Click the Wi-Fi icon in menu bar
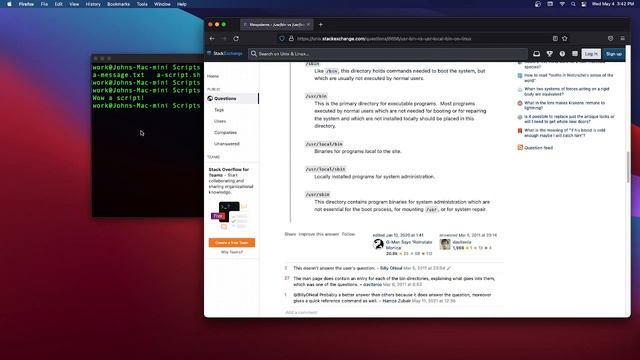Screen dimensions: 640x360 click(x=562, y=4)
